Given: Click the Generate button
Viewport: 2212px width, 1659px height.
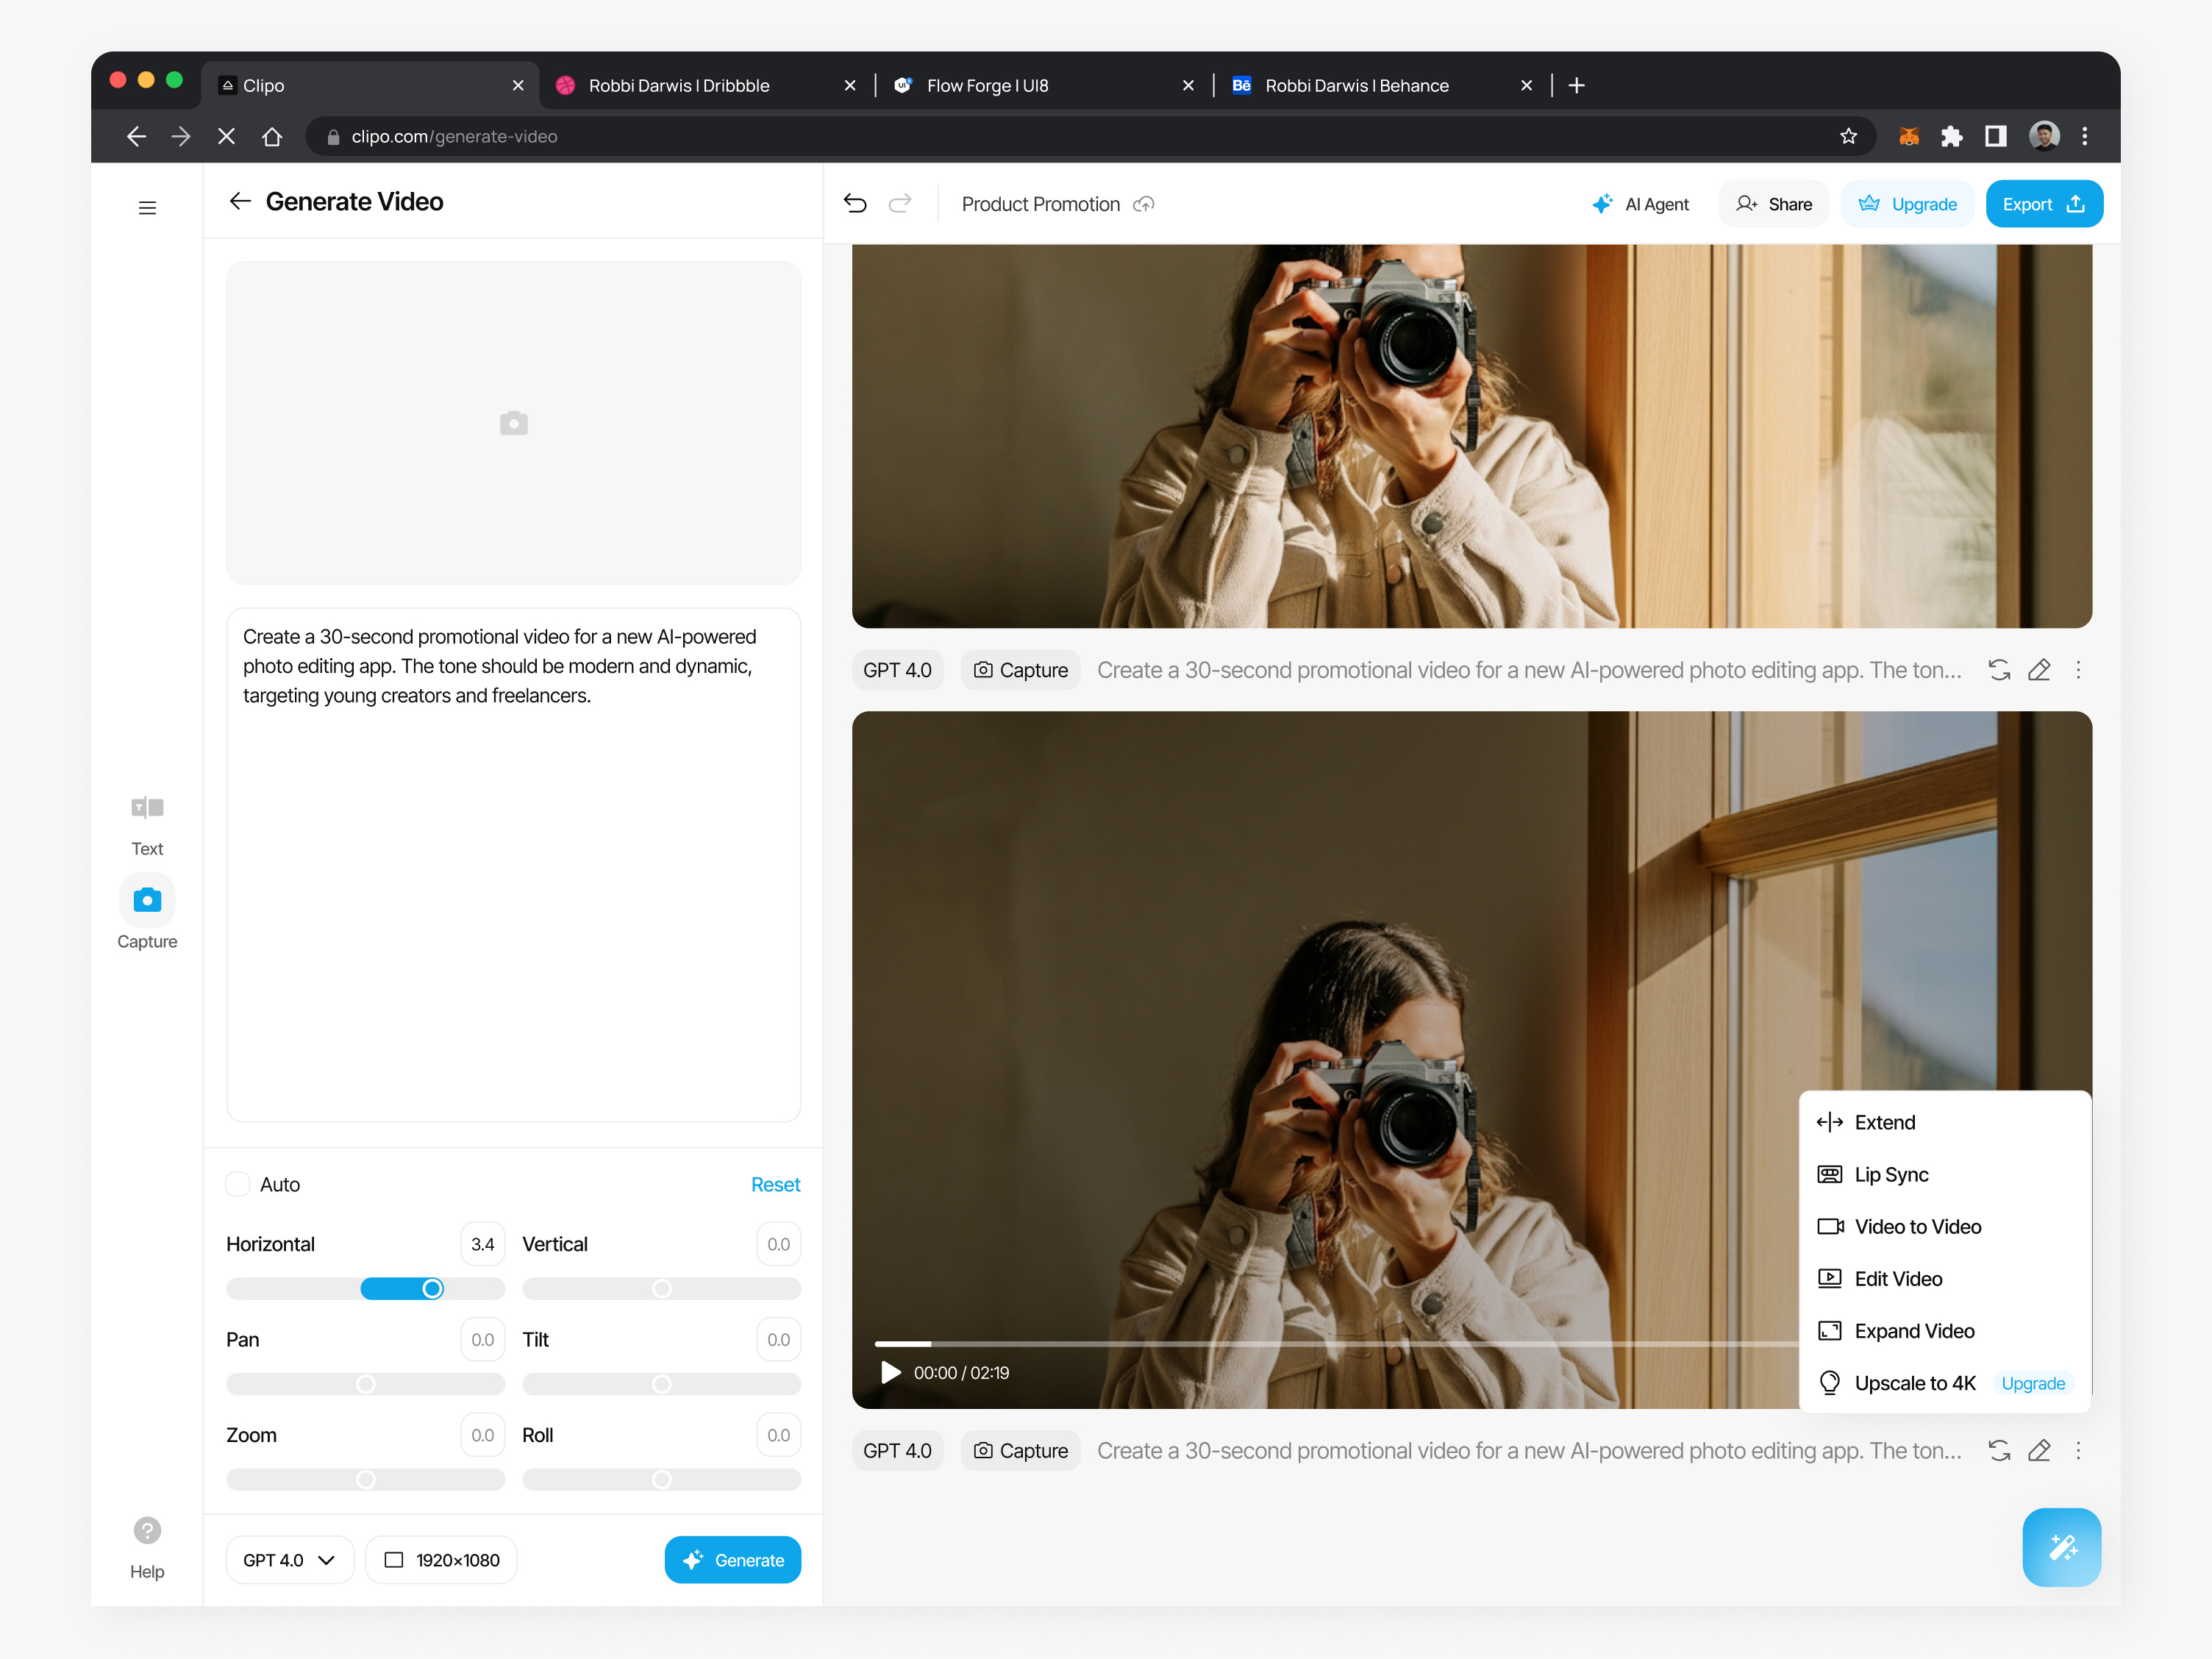Looking at the screenshot, I should click(733, 1559).
